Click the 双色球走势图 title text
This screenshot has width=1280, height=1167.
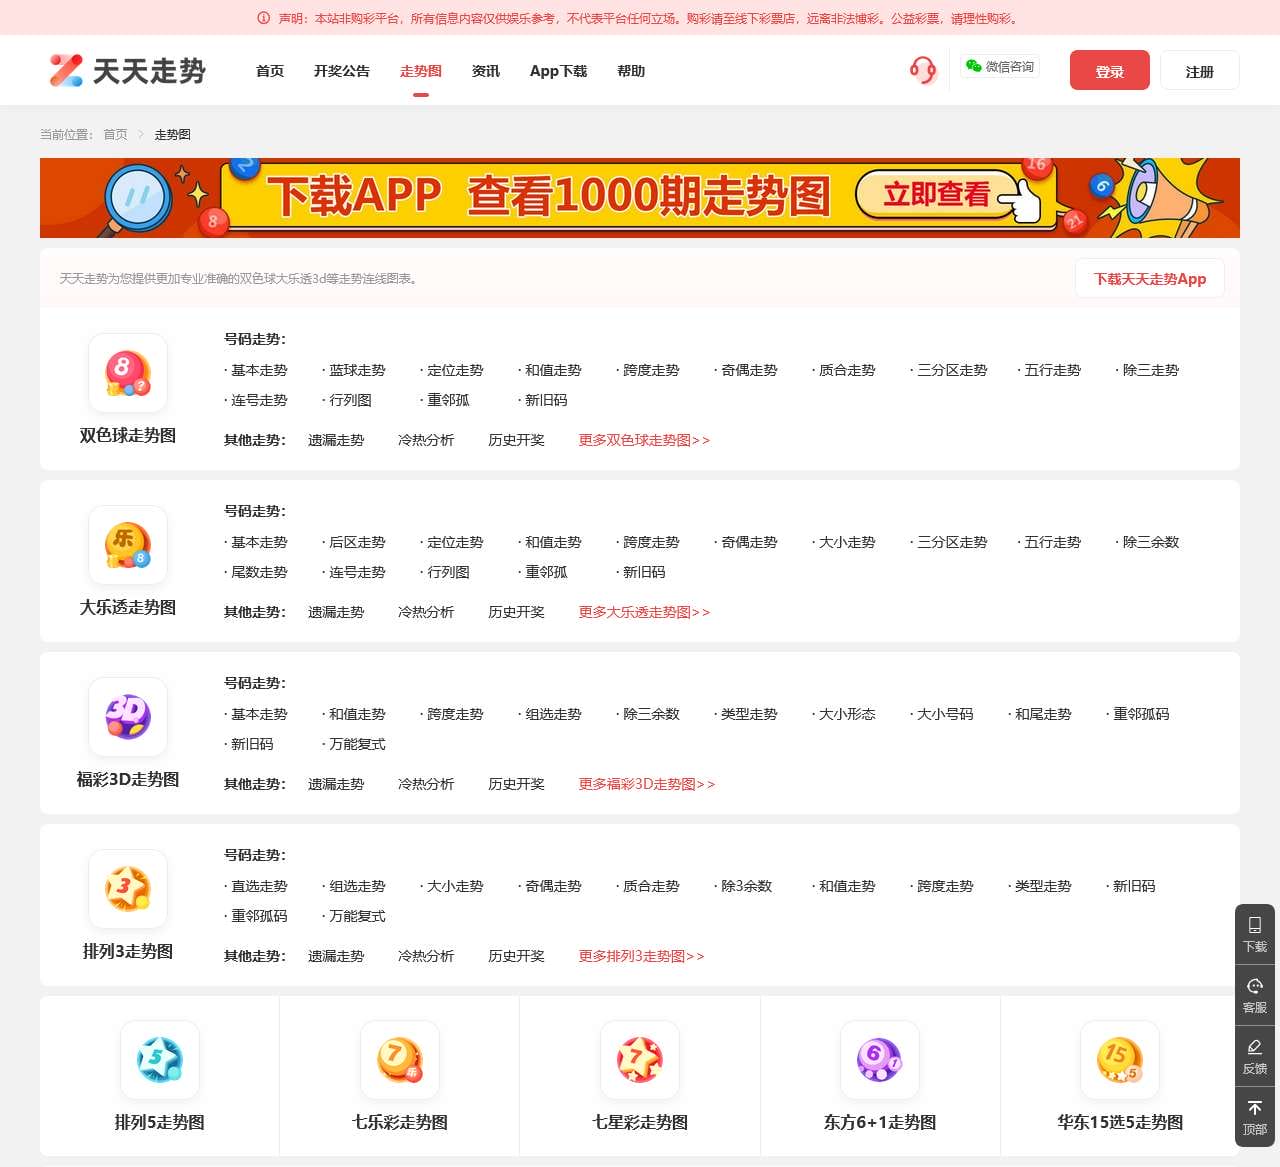click(x=128, y=435)
